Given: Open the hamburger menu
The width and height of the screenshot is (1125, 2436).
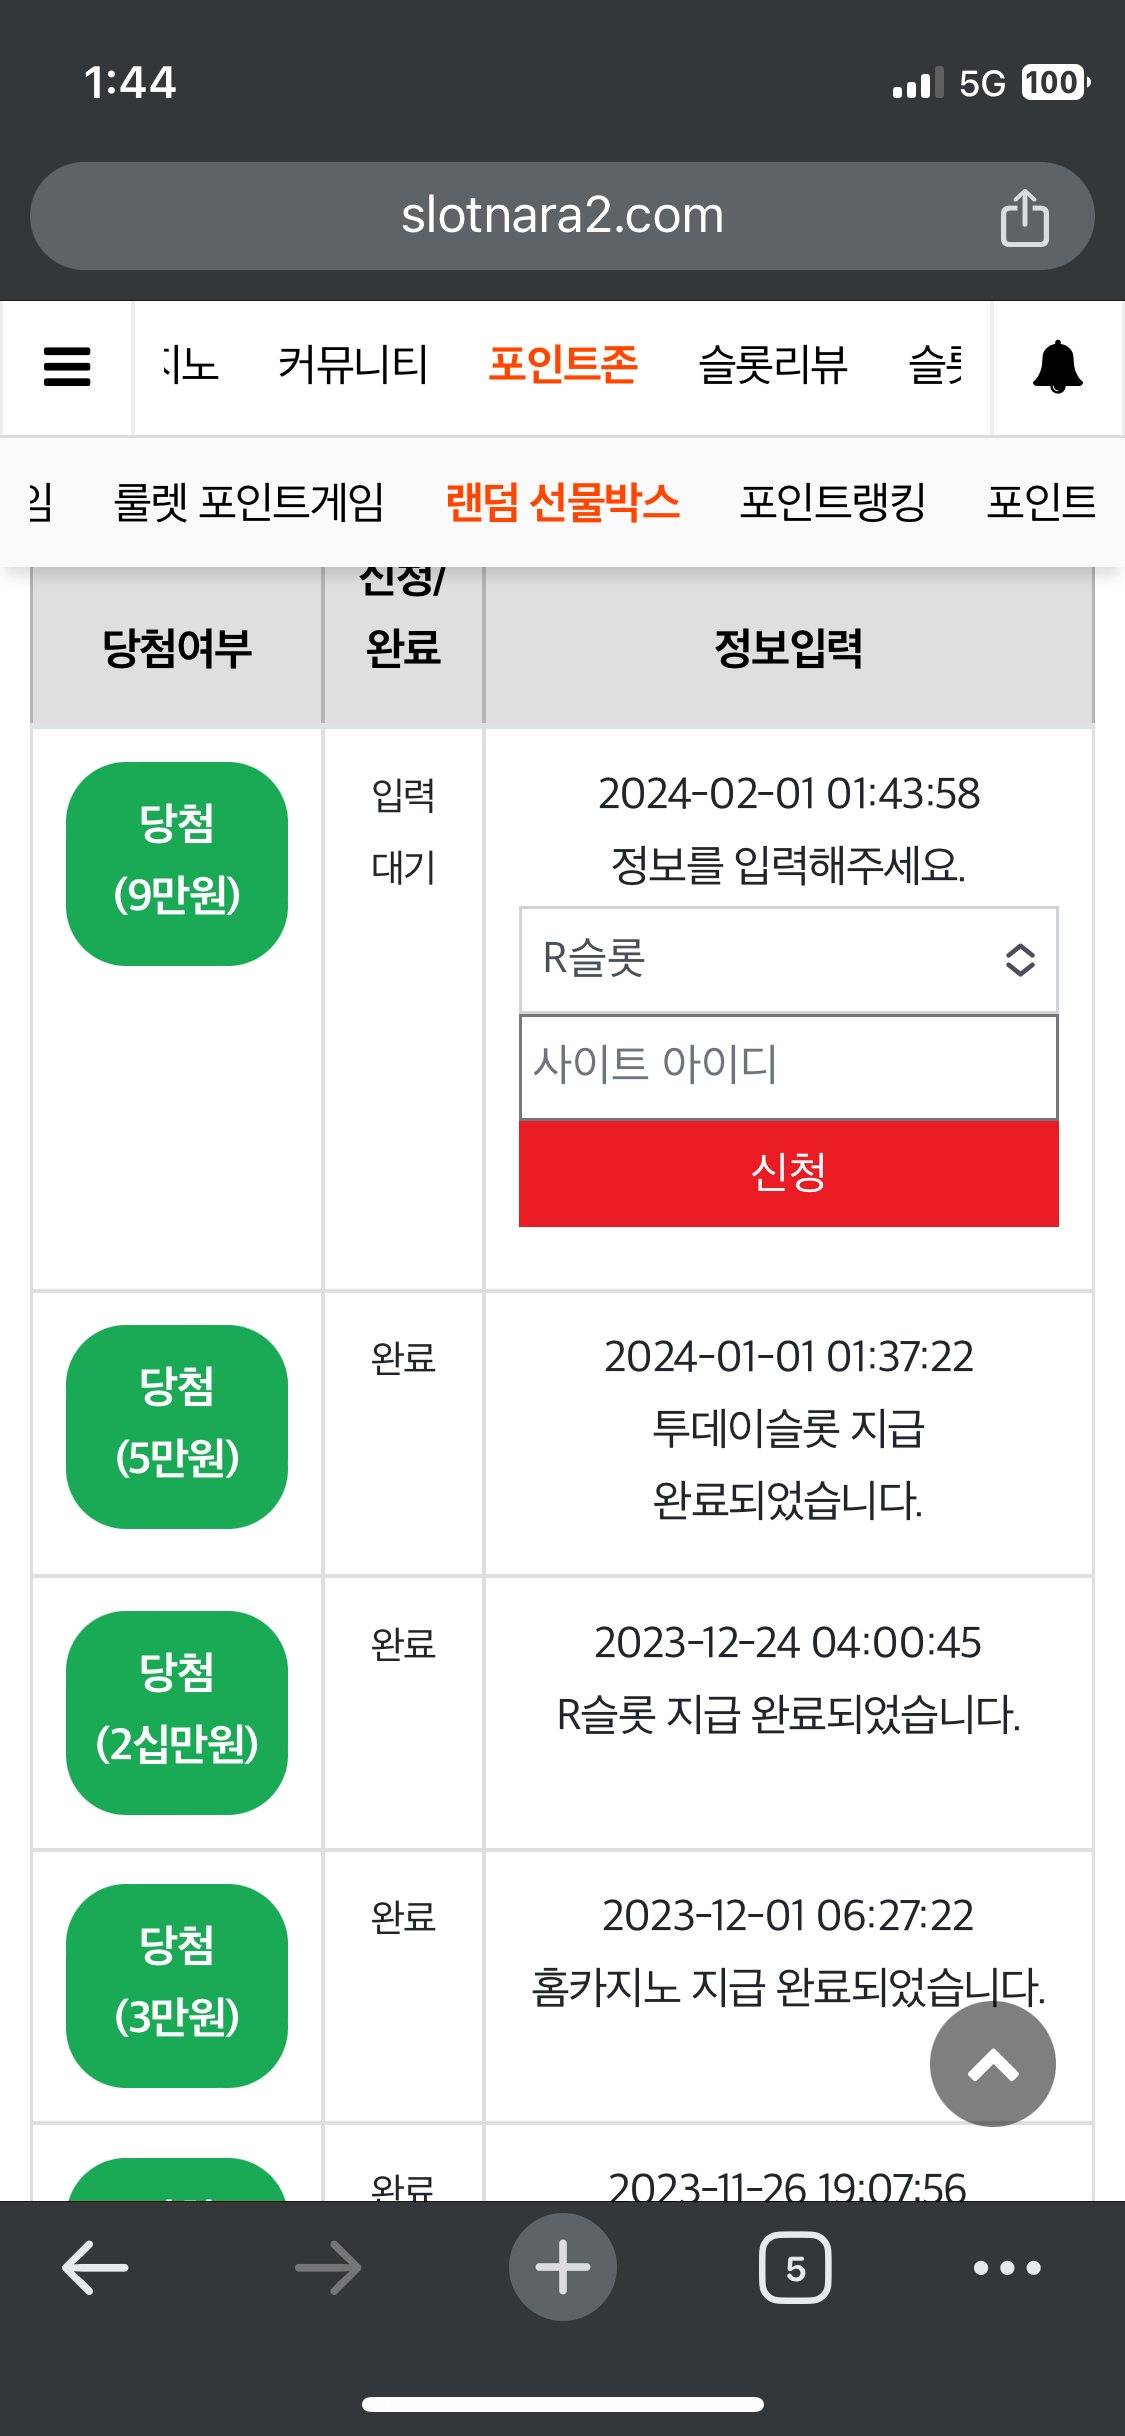Looking at the screenshot, I should (67, 366).
